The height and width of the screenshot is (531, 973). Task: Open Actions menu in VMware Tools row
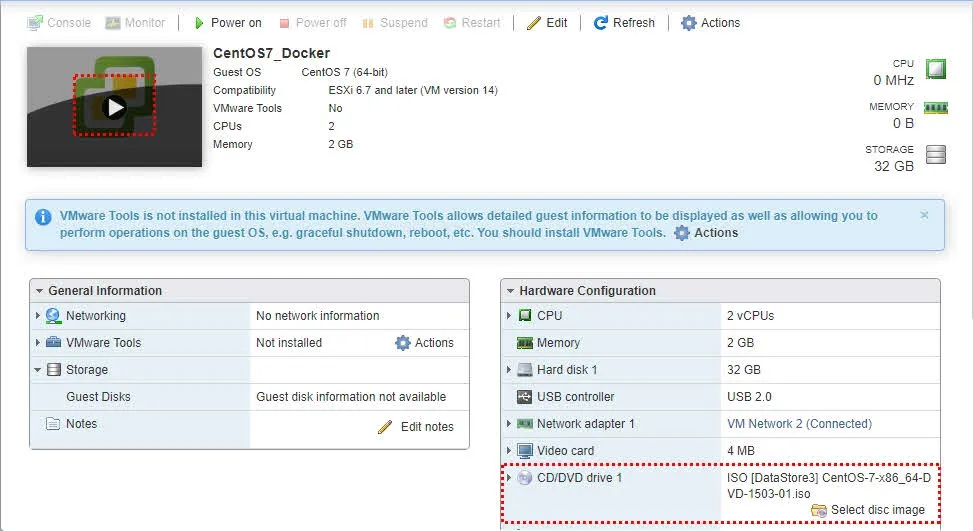(424, 343)
